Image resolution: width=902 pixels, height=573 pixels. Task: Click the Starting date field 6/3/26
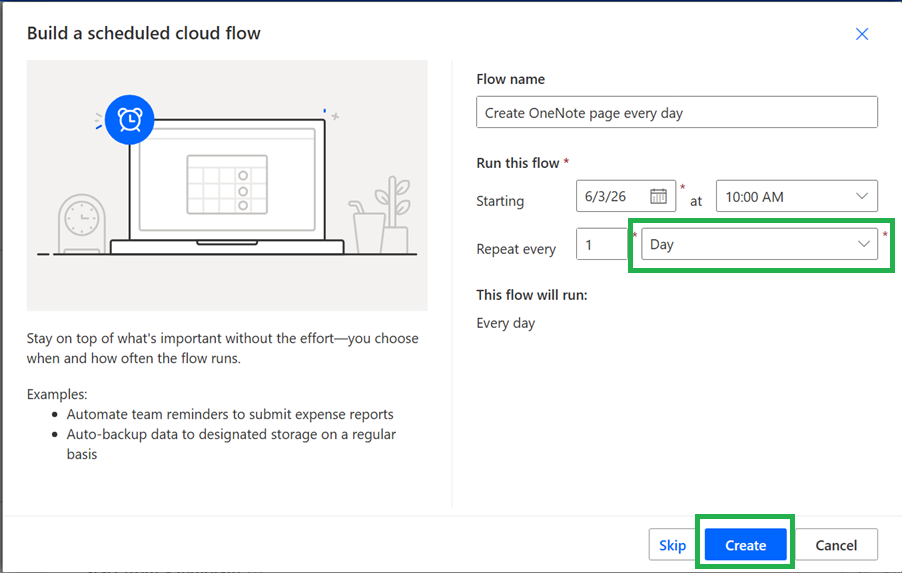point(626,196)
